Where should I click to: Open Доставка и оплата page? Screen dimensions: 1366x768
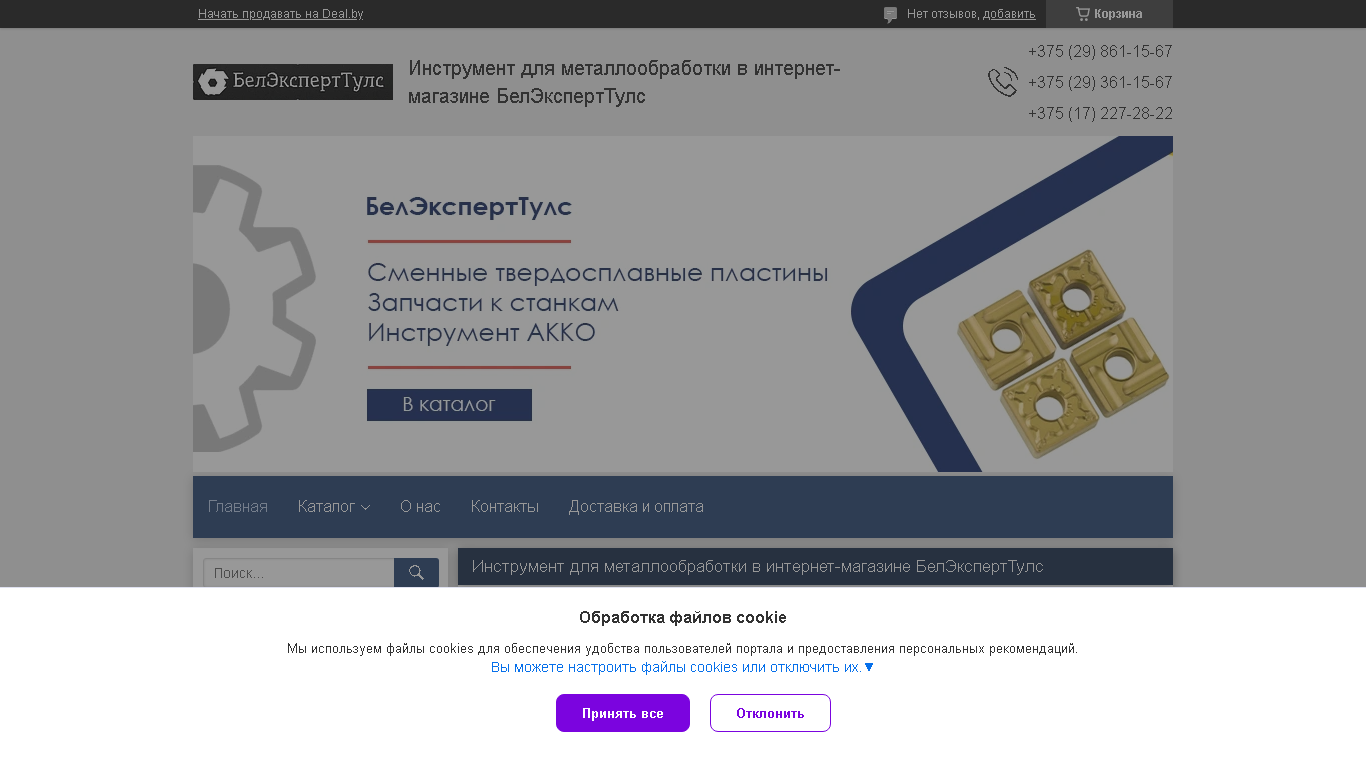pyautogui.click(x=636, y=507)
